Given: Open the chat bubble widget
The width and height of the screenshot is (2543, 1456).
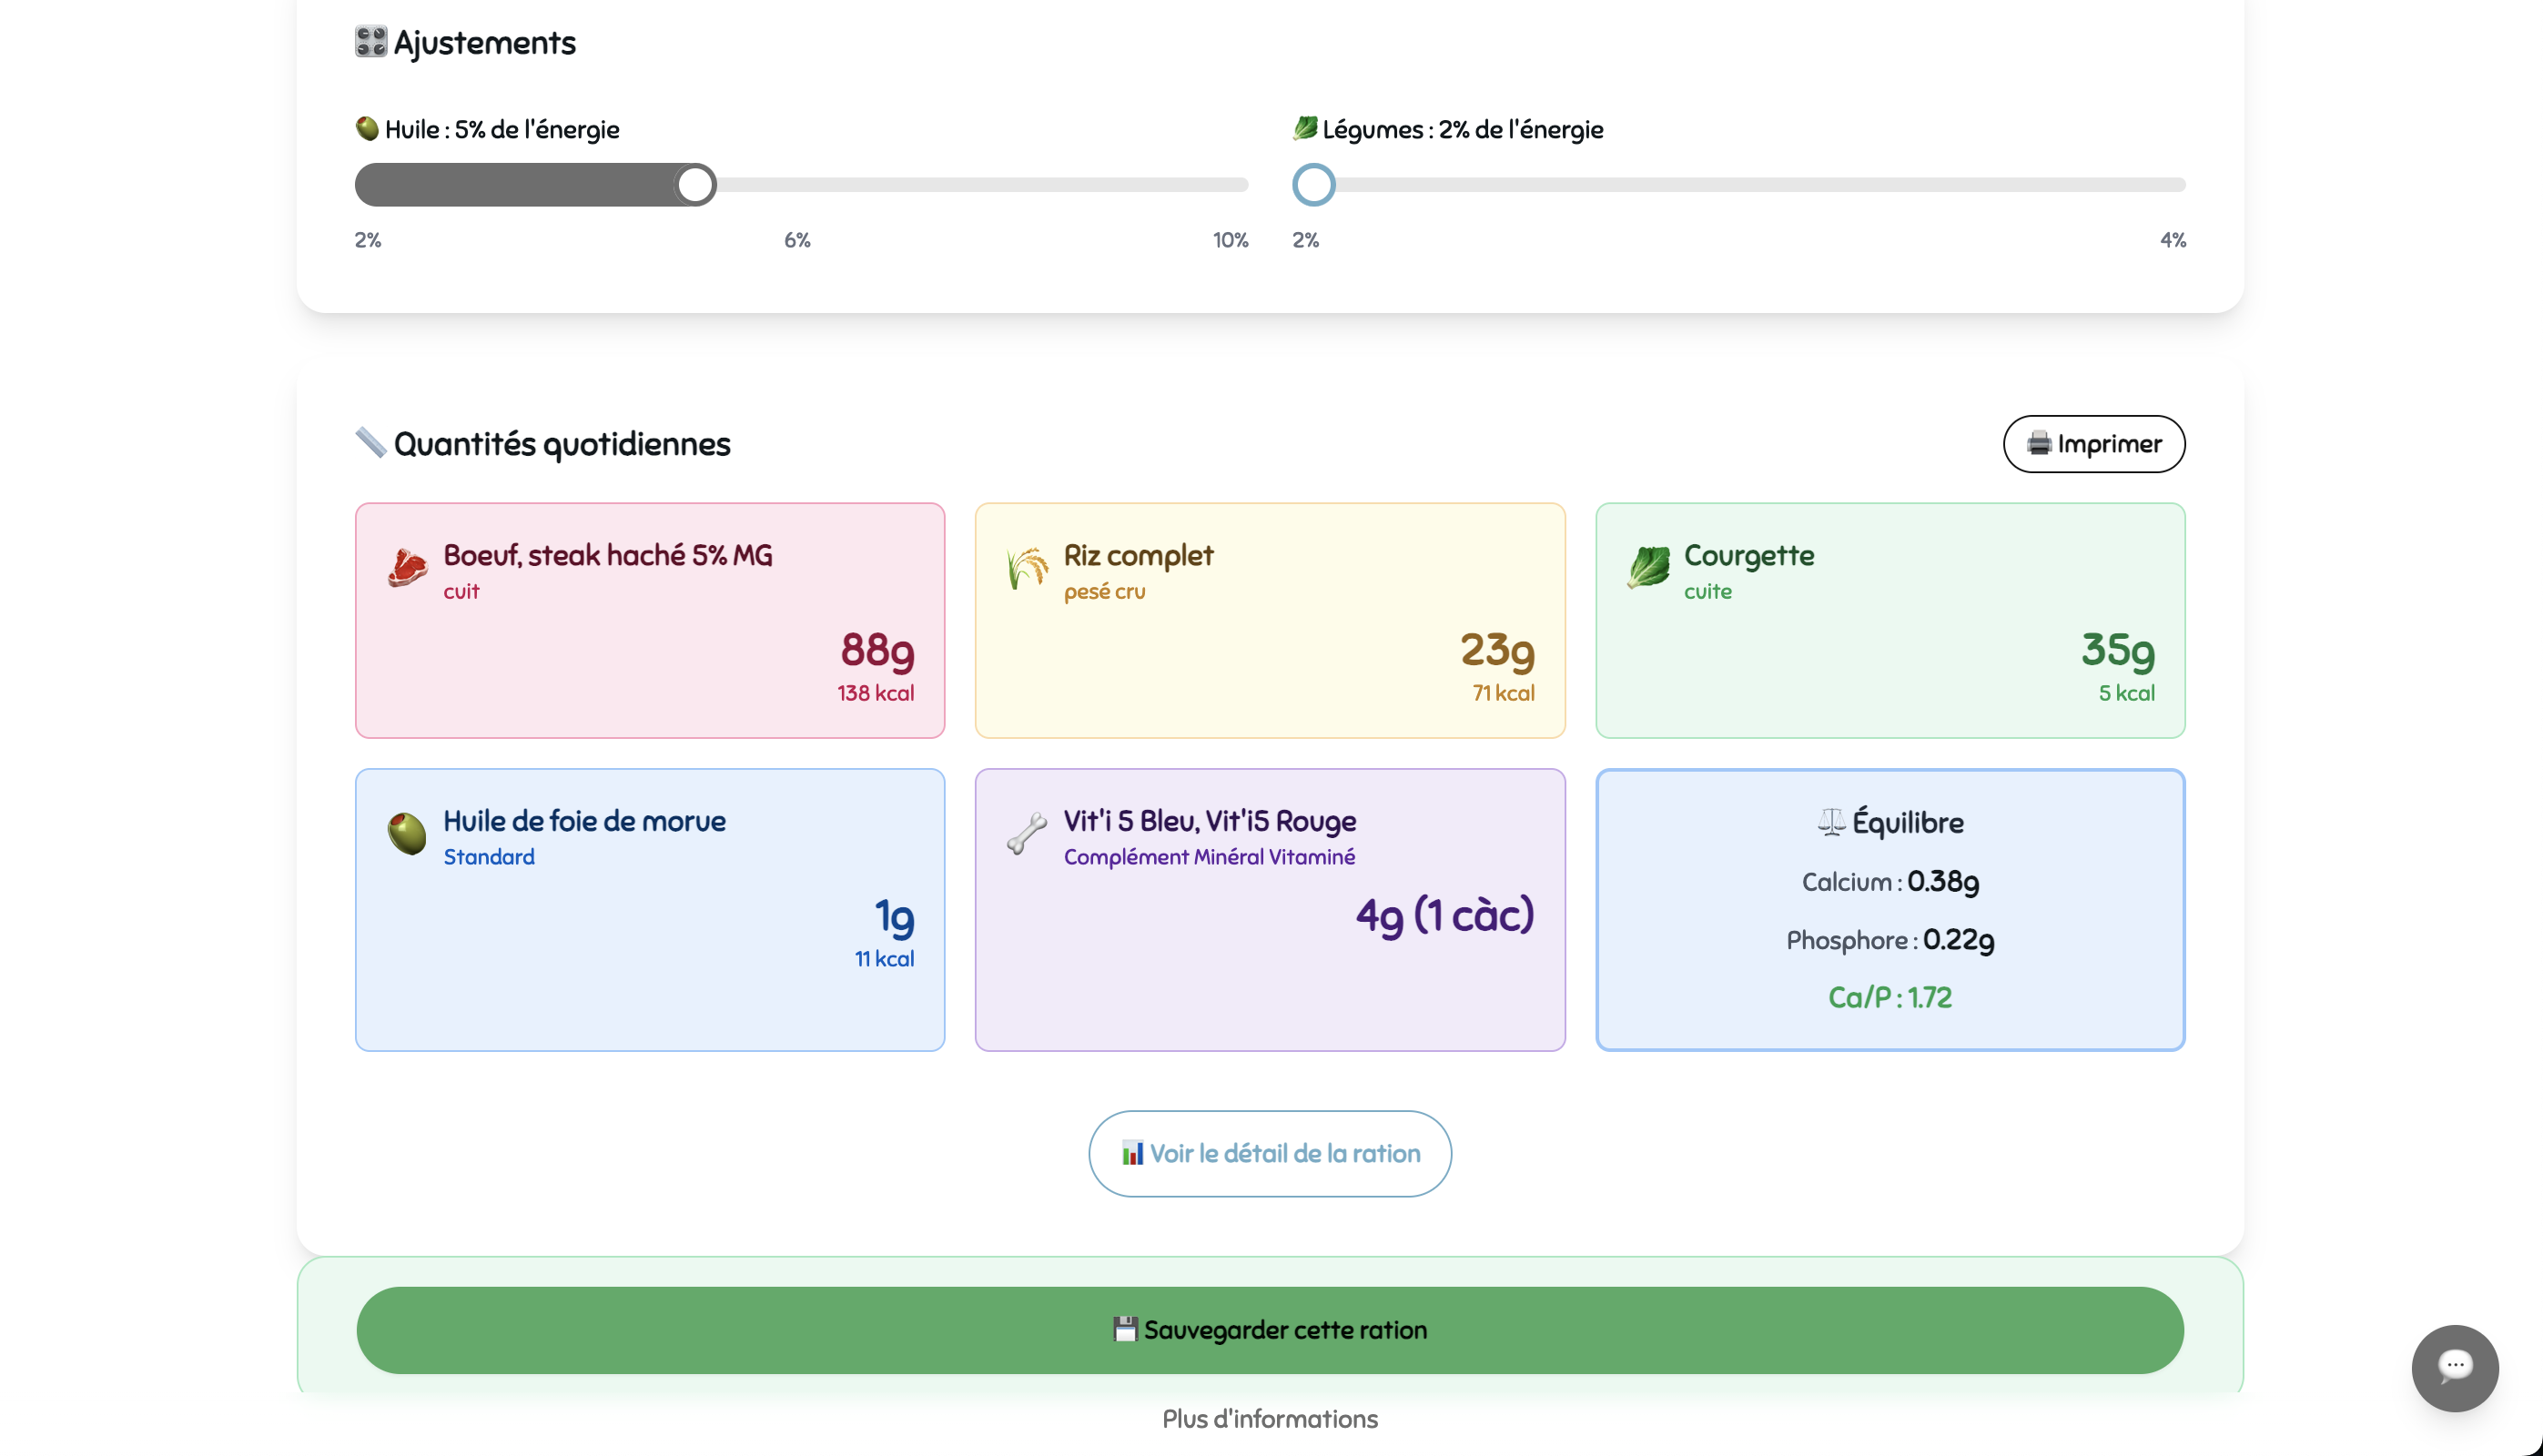Looking at the screenshot, I should 2454,1367.
